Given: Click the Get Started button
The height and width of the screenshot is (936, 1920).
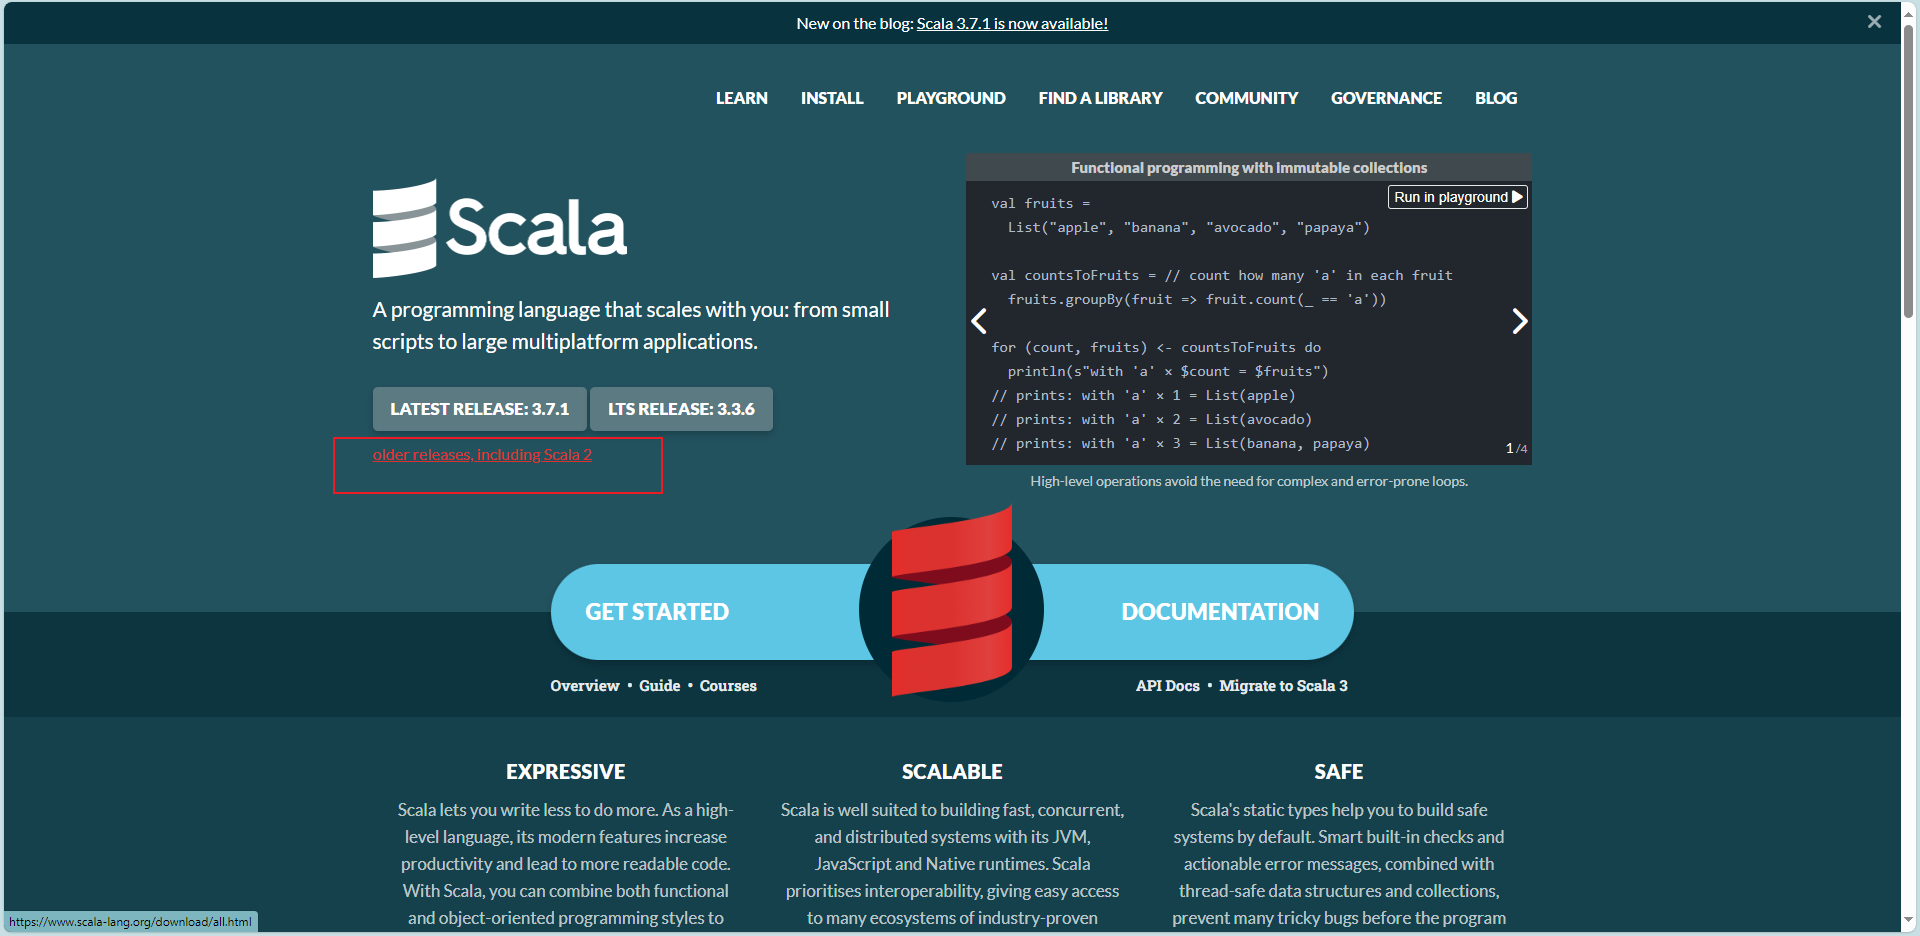Looking at the screenshot, I should pos(657,612).
